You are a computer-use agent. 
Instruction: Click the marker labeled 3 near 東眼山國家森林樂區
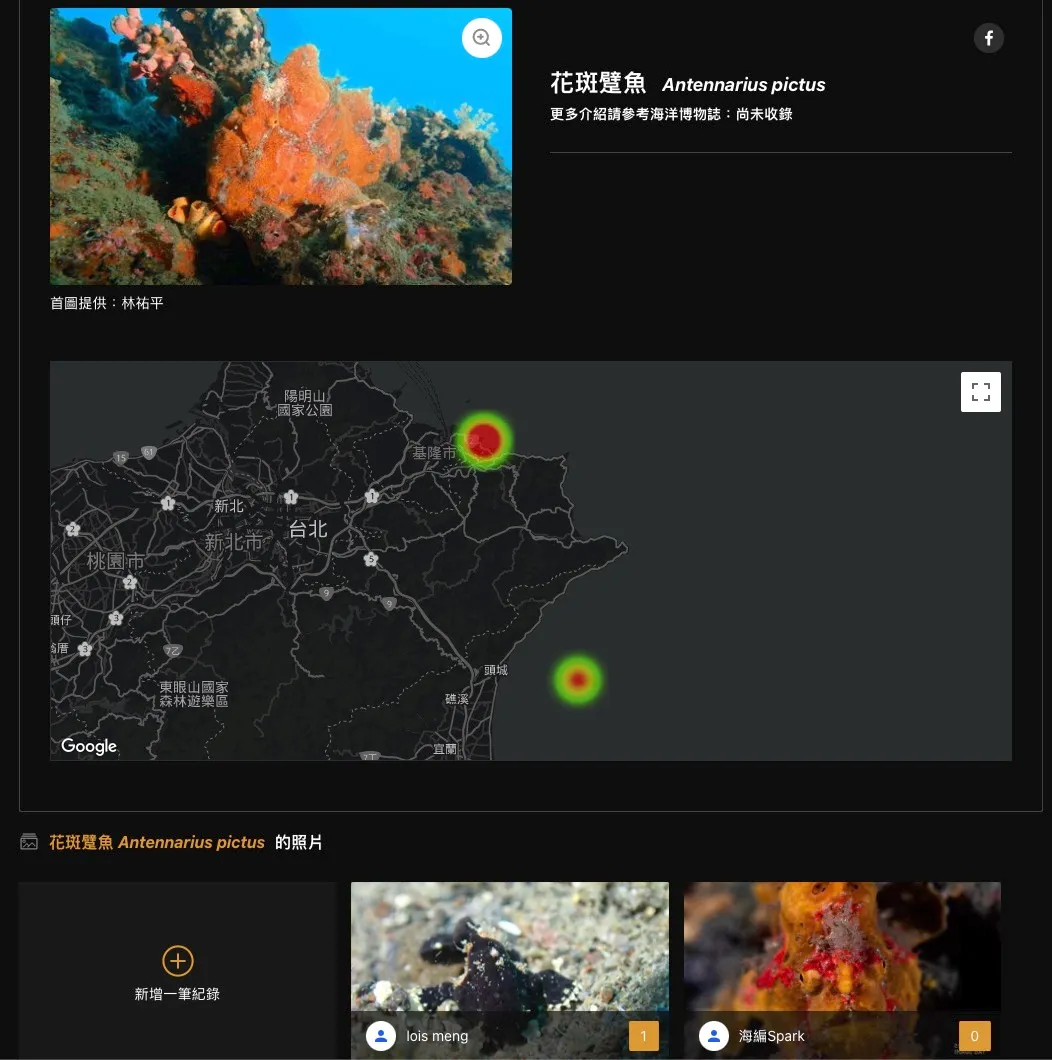coord(115,619)
